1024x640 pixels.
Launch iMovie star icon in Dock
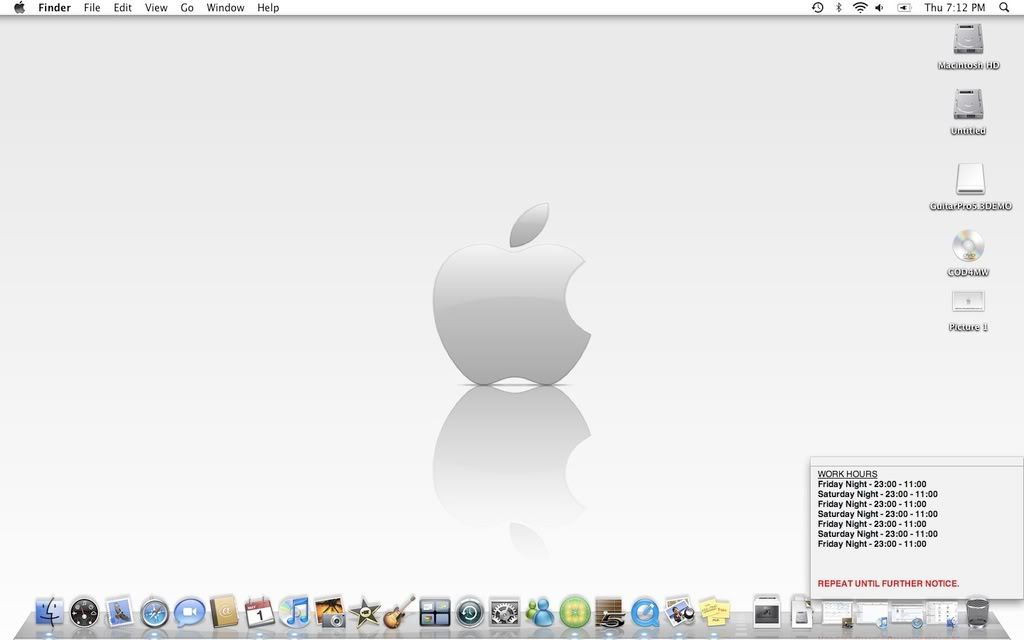(x=364, y=613)
